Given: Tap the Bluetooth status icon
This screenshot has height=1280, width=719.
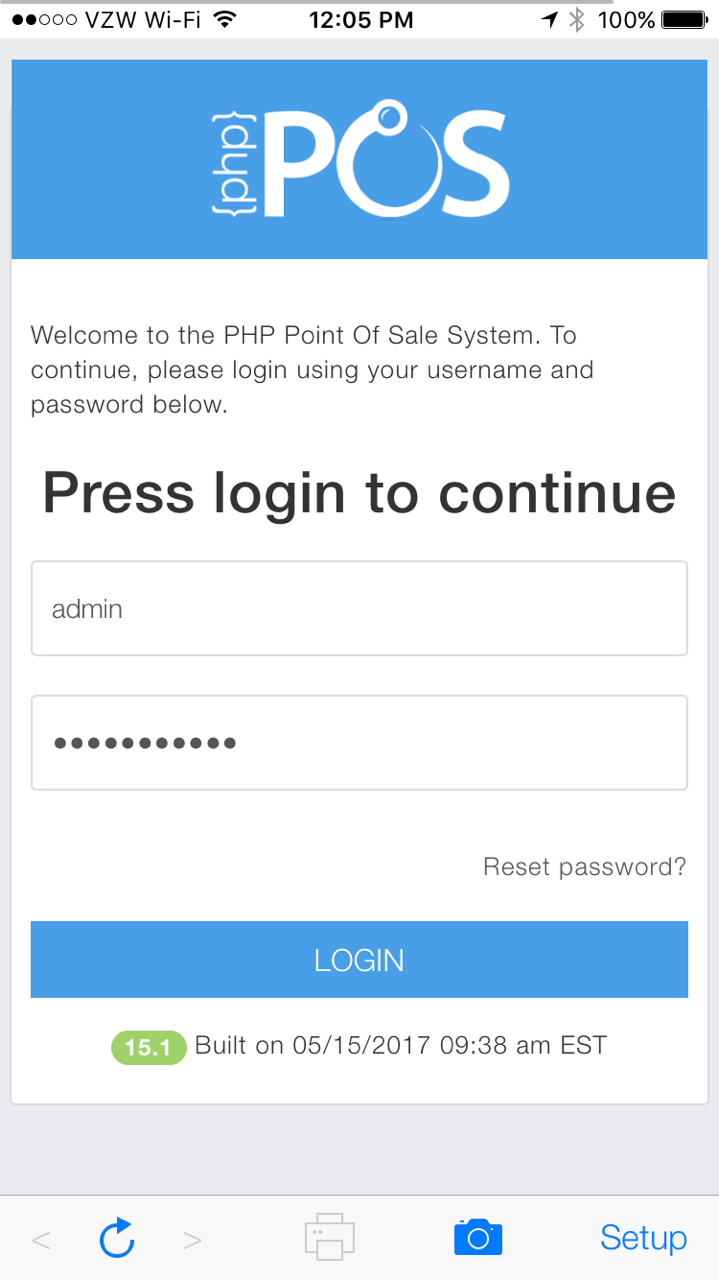Looking at the screenshot, I should (x=576, y=20).
